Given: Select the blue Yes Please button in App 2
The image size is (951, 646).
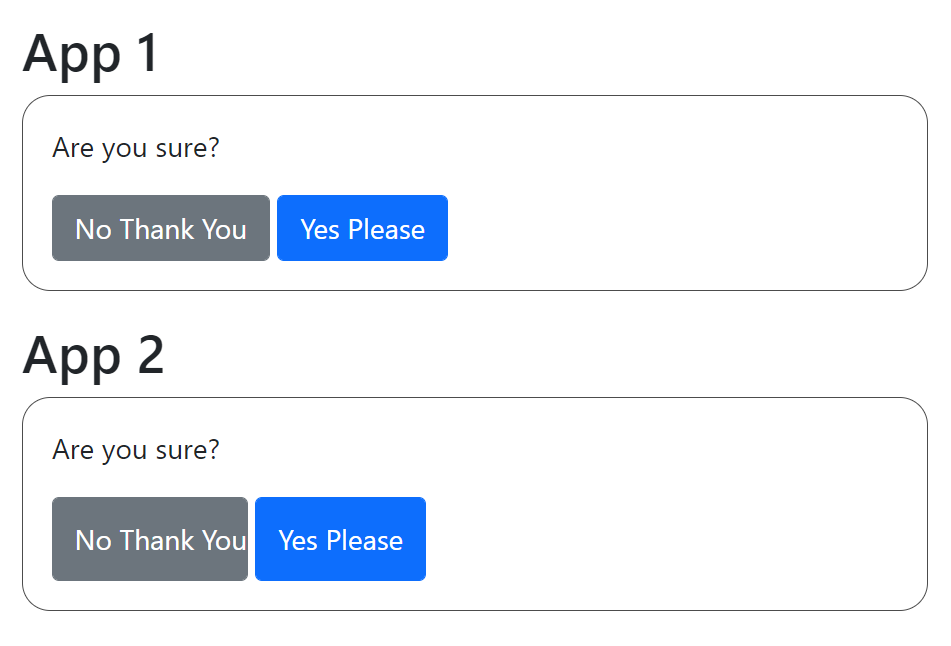Looking at the screenshot, I should [x=340, y=539].
